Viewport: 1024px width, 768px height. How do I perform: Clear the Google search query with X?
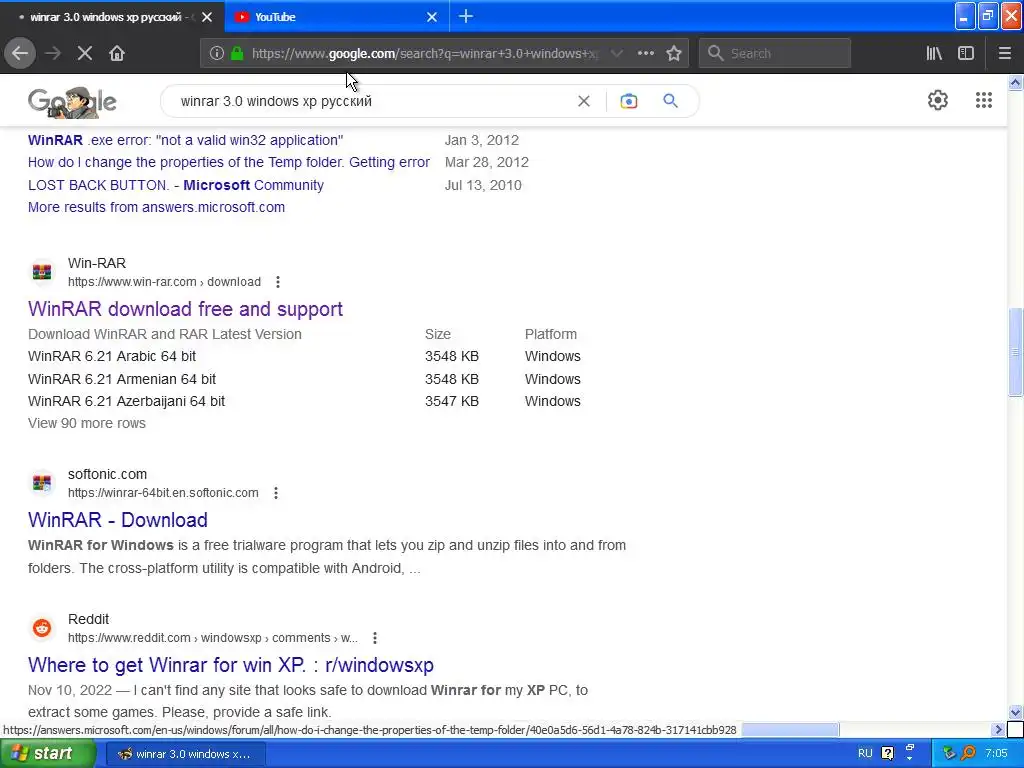click(584, 101)
